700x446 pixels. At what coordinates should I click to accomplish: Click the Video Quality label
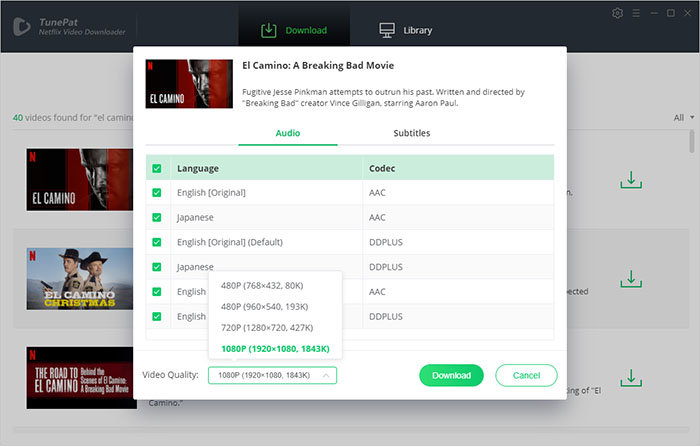click(x=170, y=375)
